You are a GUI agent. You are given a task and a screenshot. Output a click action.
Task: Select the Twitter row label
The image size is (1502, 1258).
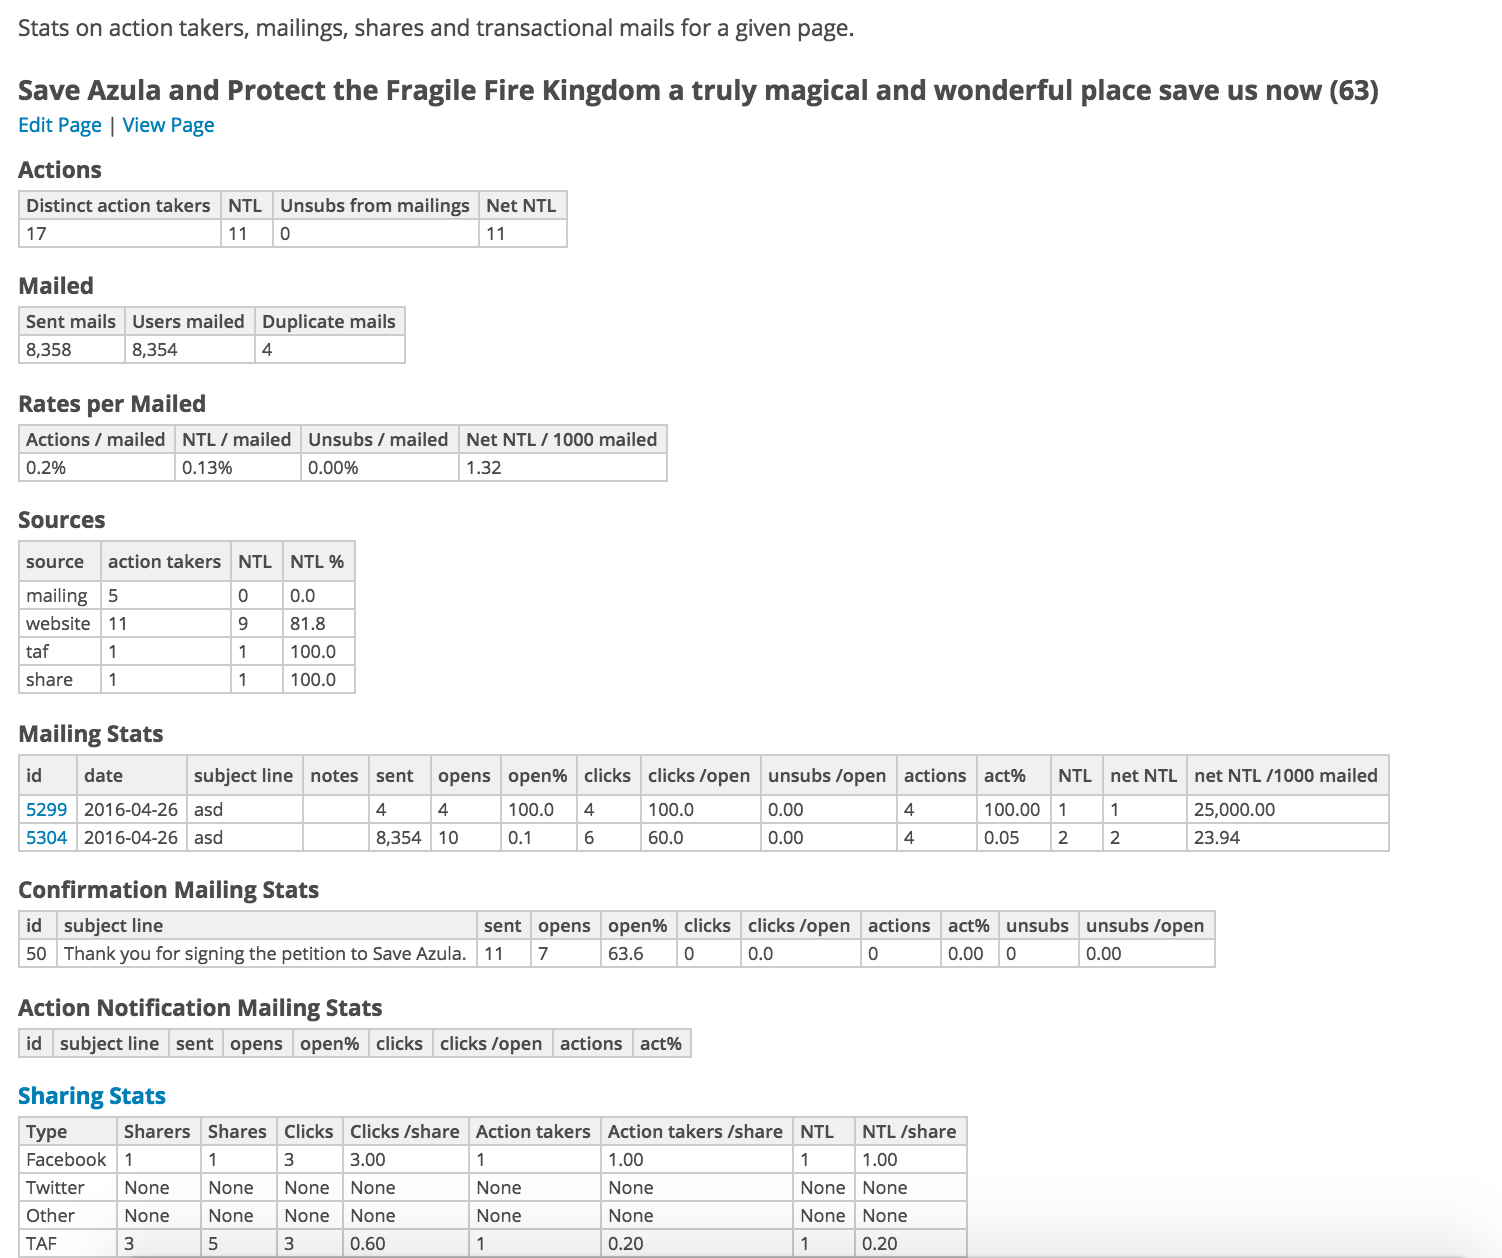55,1187
